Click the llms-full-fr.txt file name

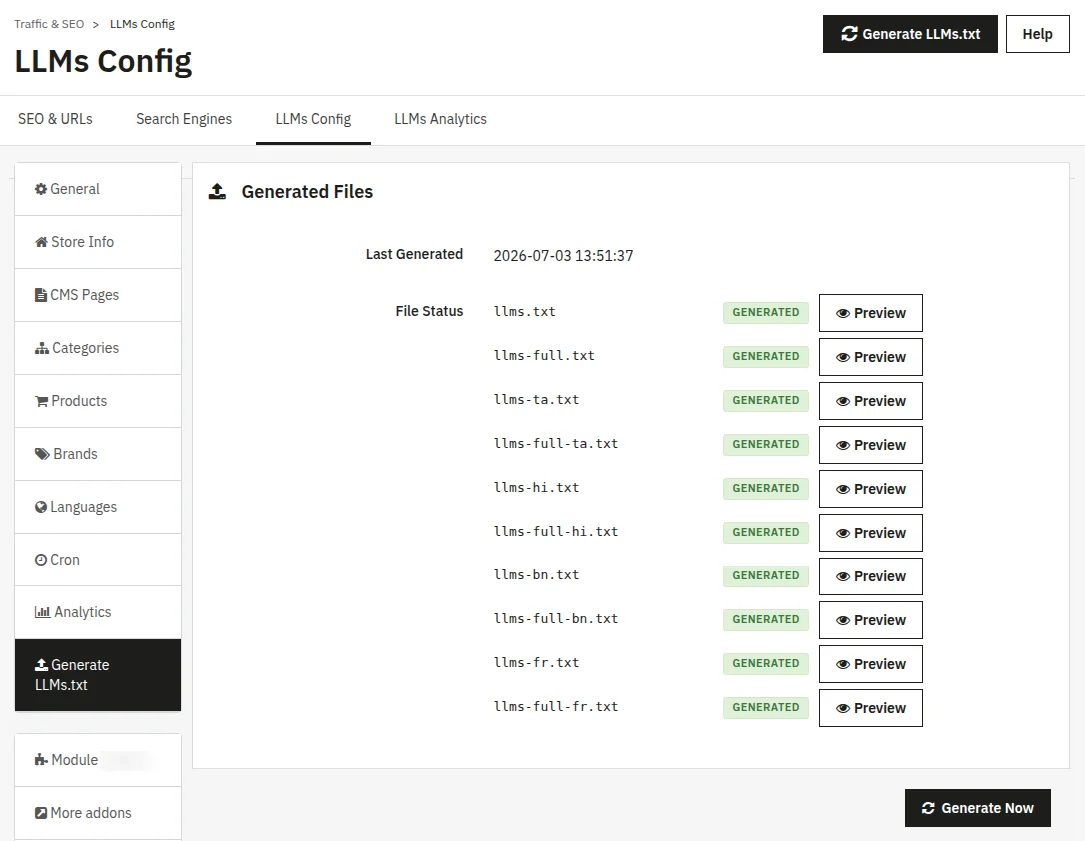[x=556, y=707]
